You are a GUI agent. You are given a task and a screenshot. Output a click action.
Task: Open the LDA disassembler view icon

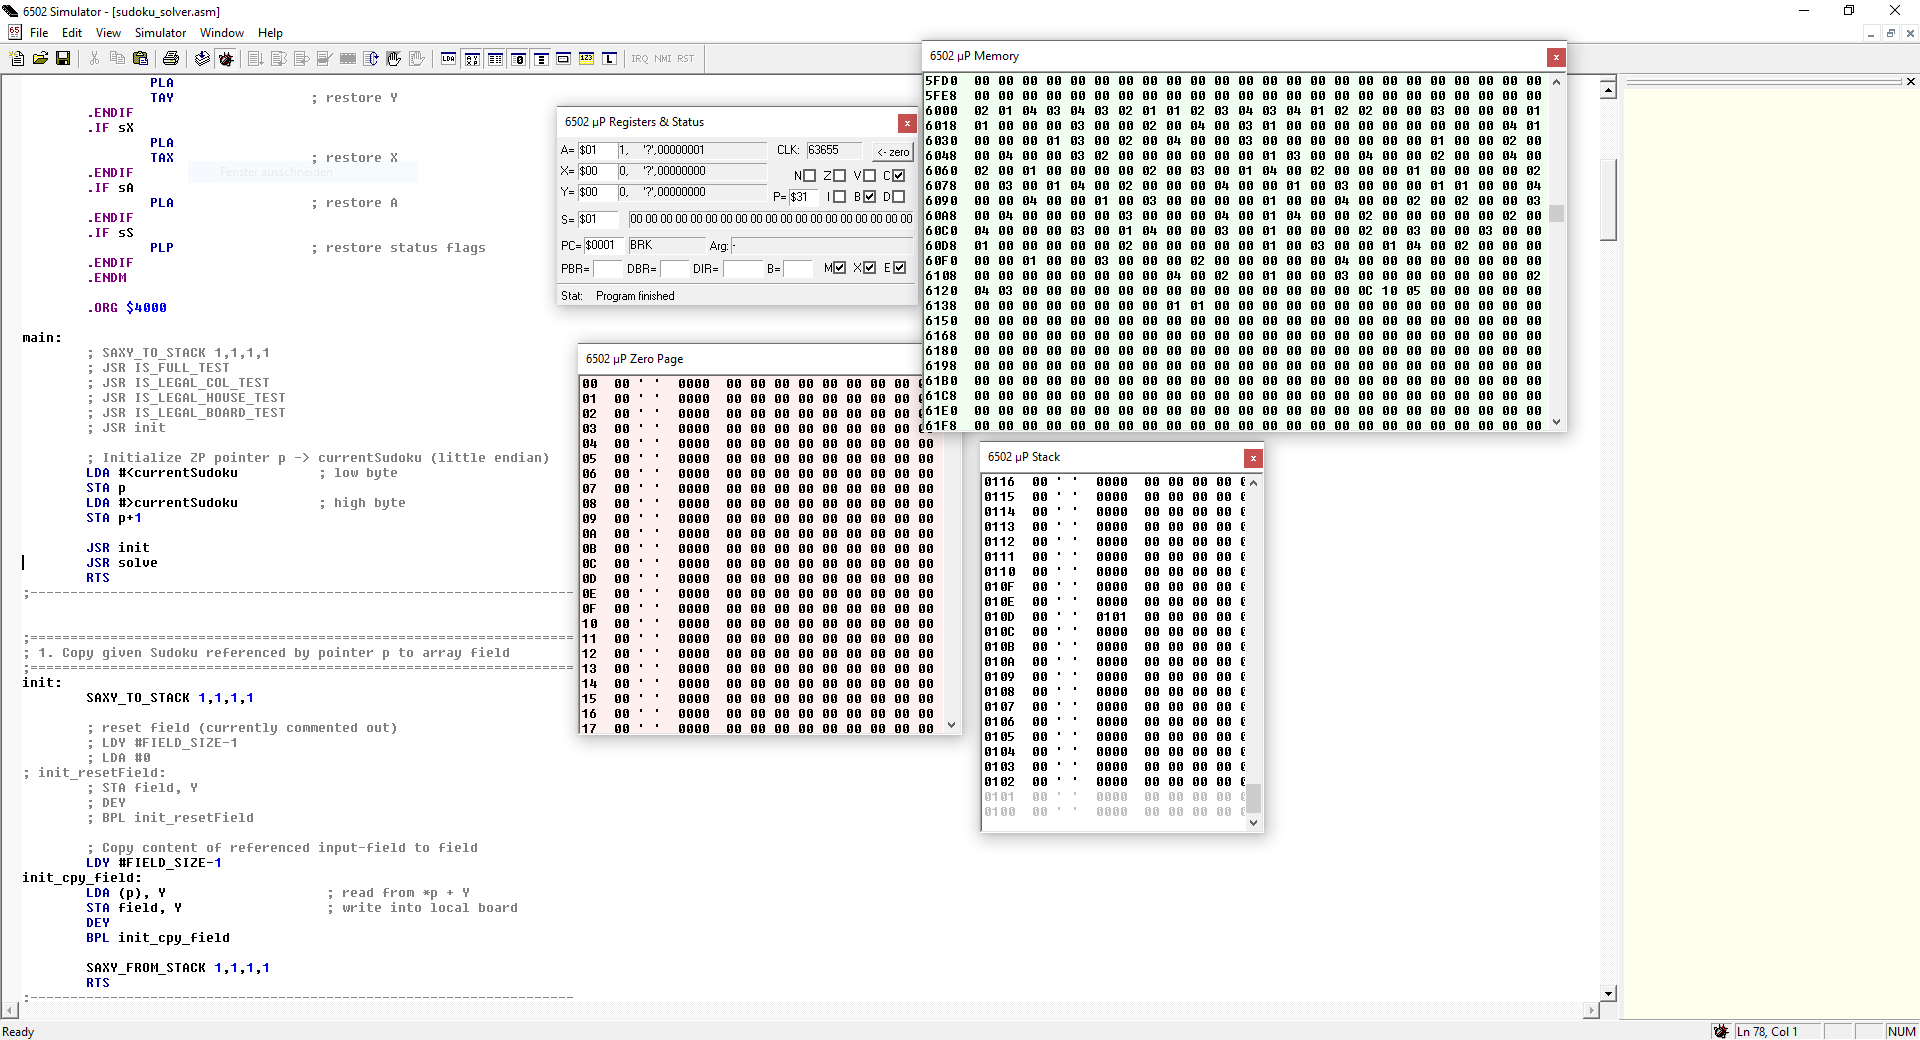[448, 59]
